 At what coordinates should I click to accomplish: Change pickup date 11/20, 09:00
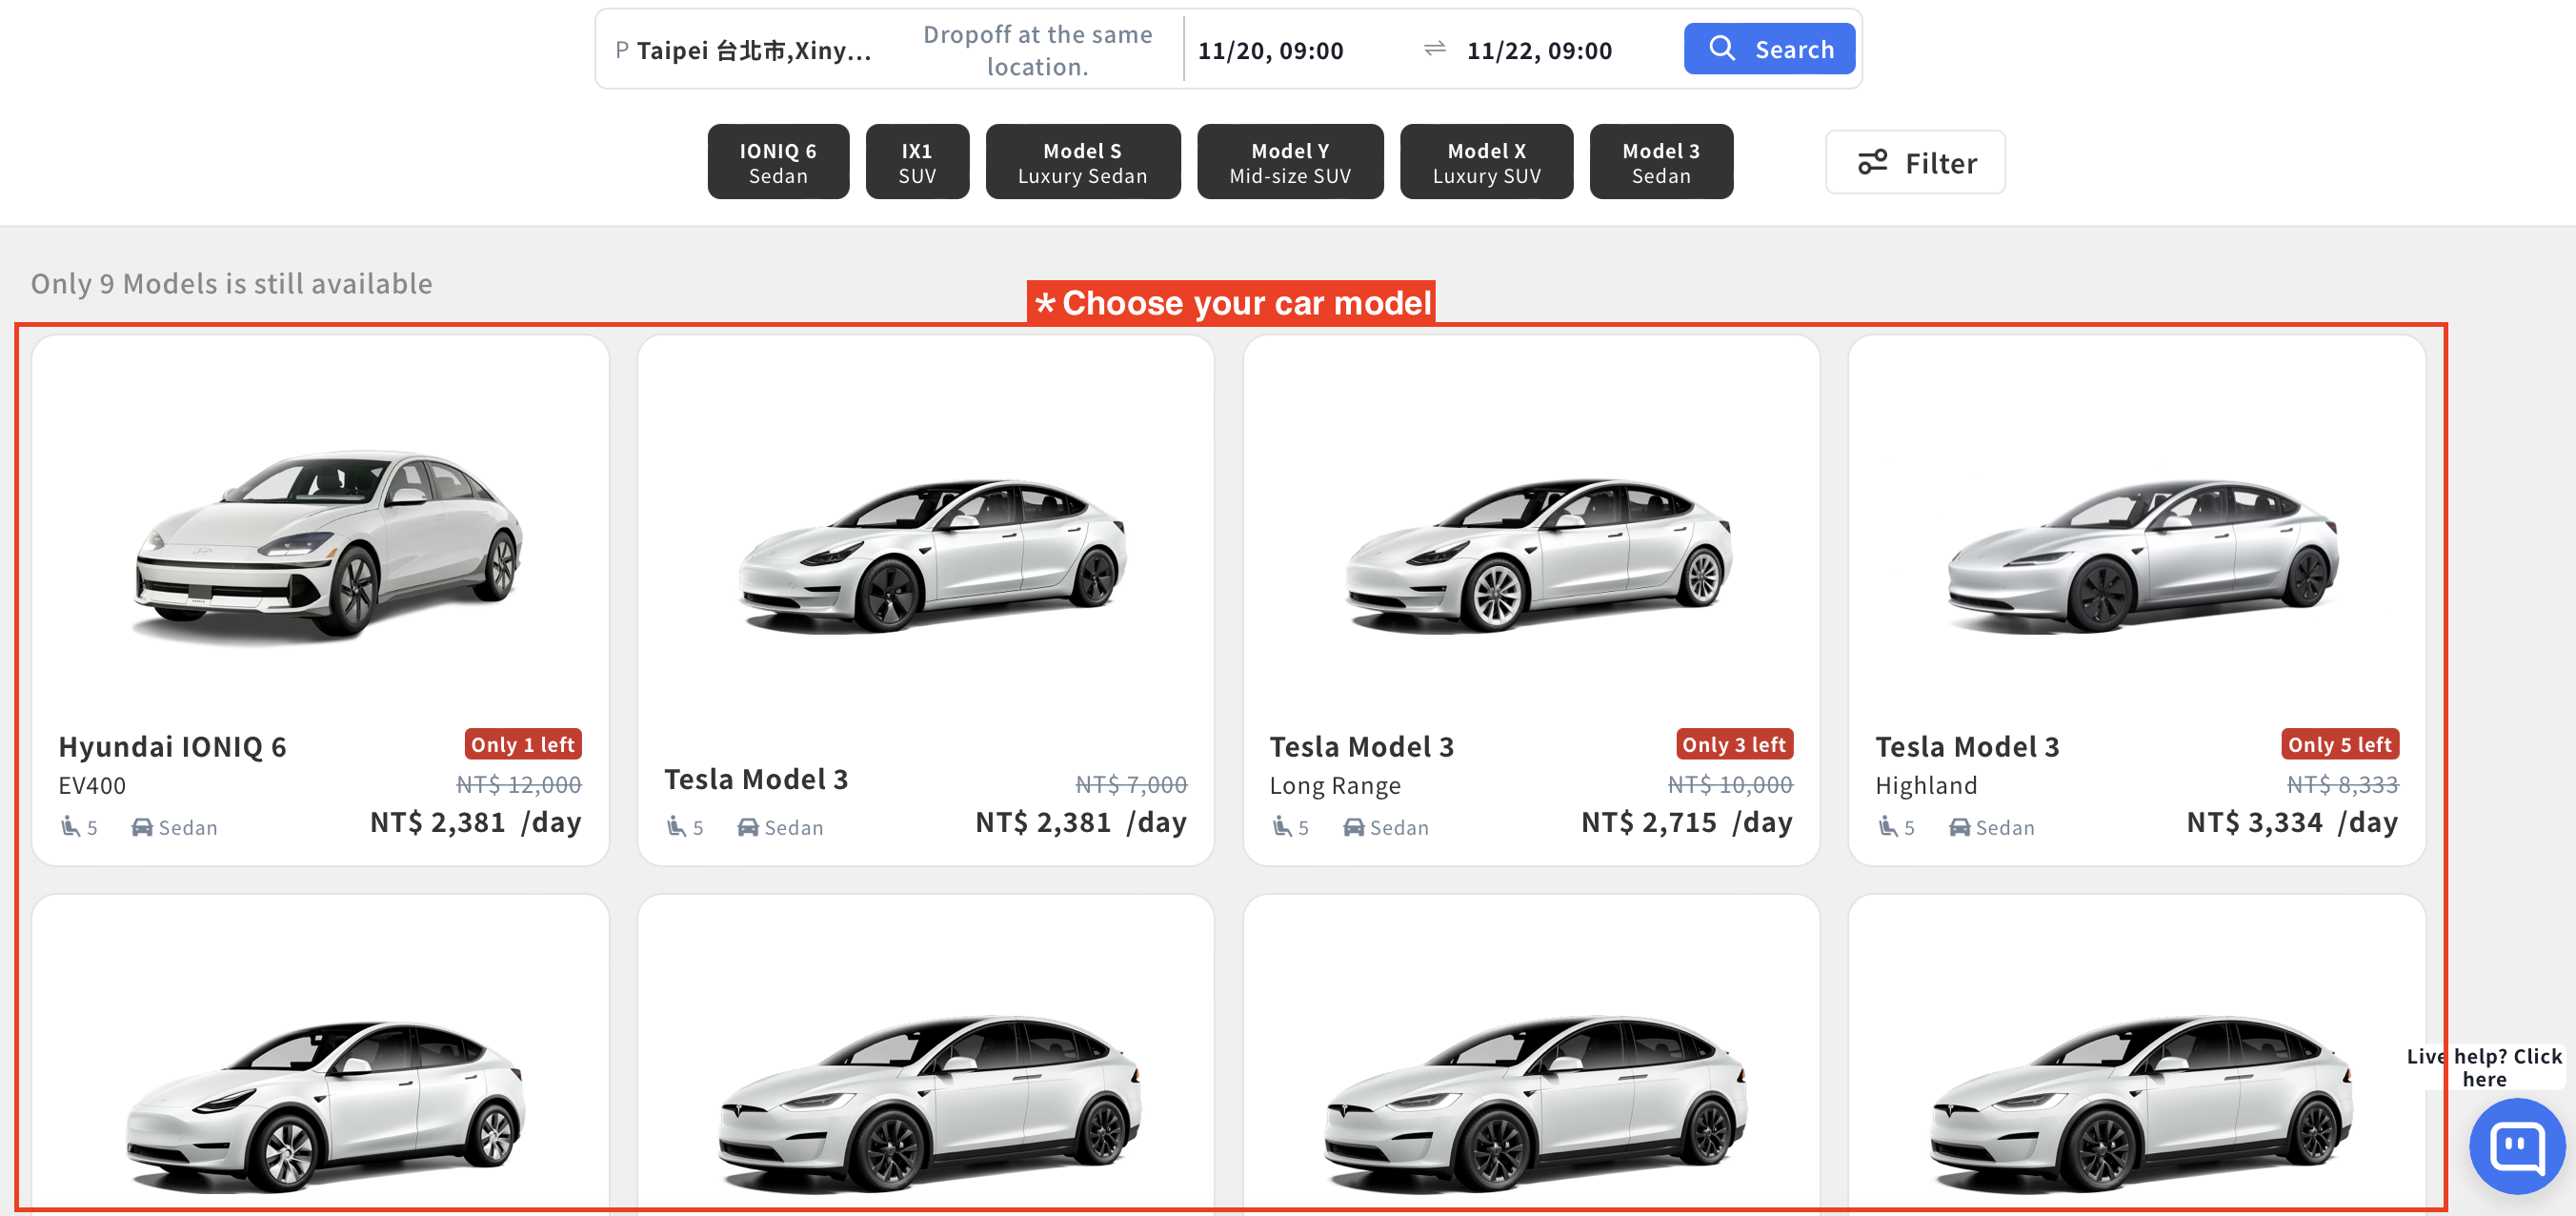click(1270, 50)
